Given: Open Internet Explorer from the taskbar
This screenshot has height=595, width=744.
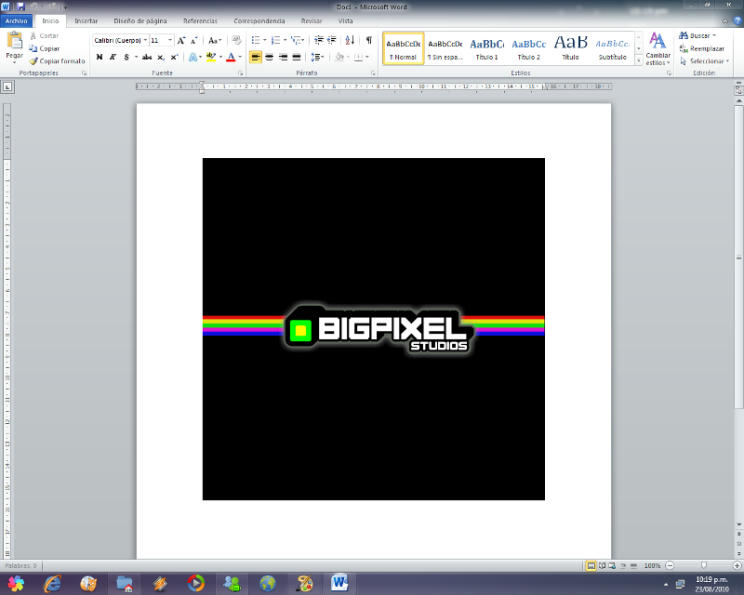Looking at the screenshot, I should click(x=52, y=583).
